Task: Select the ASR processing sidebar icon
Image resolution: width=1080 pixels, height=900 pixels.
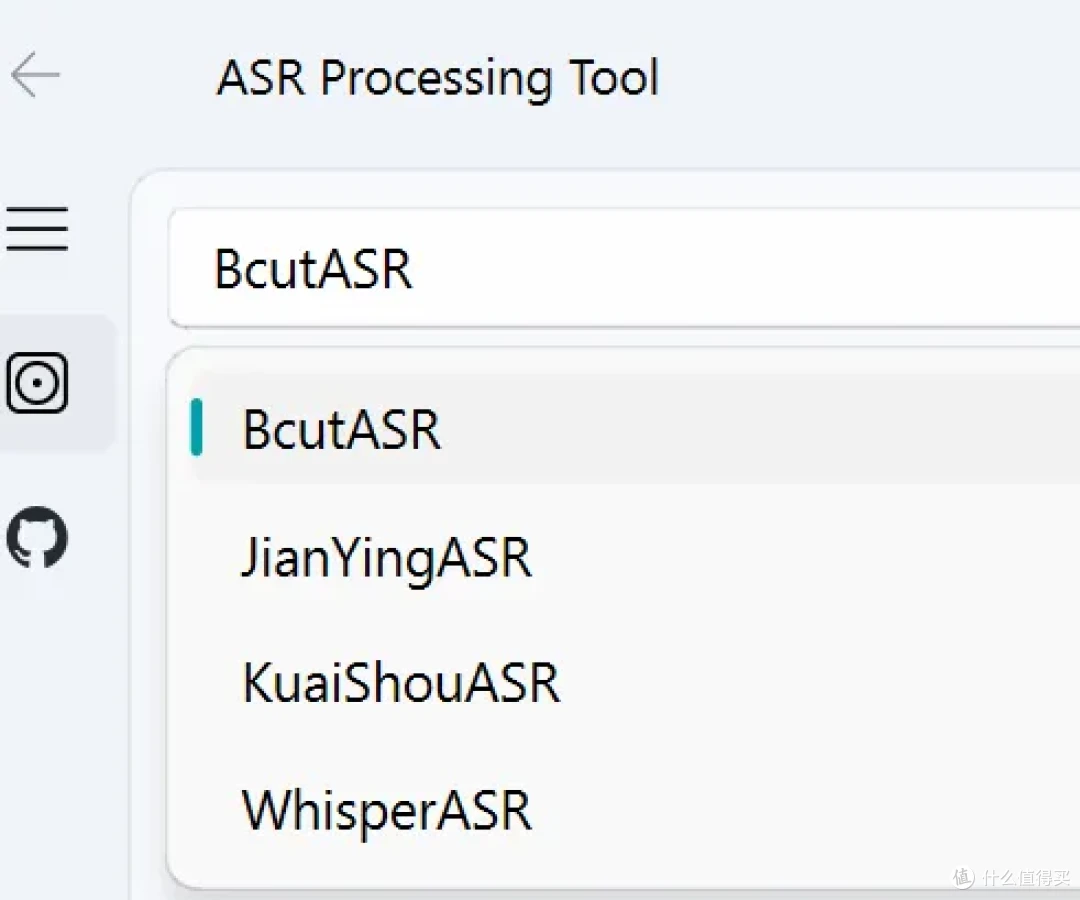Action: click(x=37, y=383)
